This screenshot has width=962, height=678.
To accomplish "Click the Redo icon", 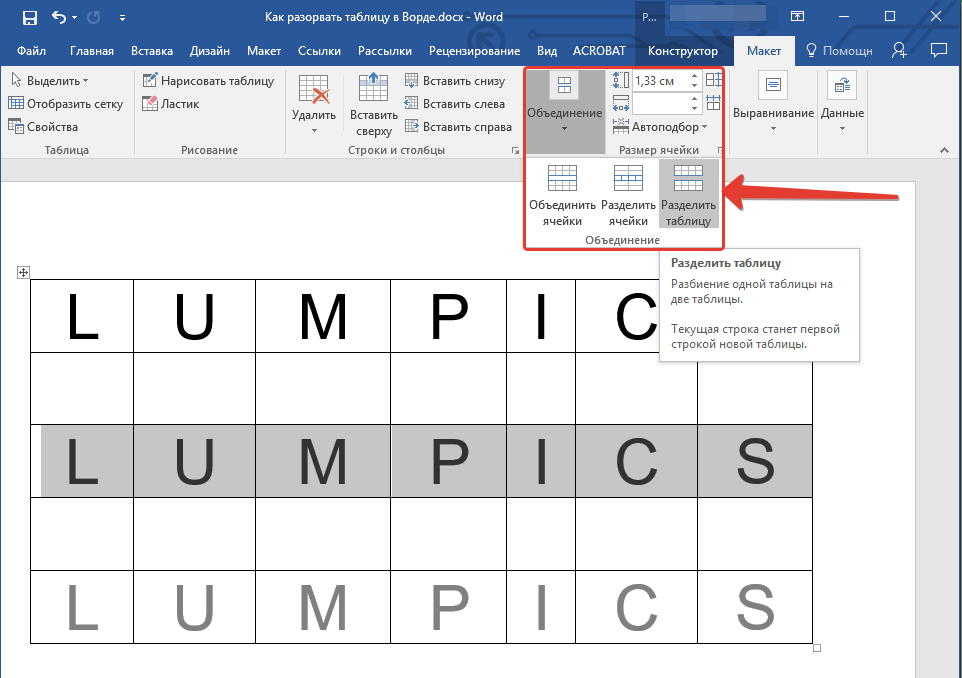I will click(94, 17).
